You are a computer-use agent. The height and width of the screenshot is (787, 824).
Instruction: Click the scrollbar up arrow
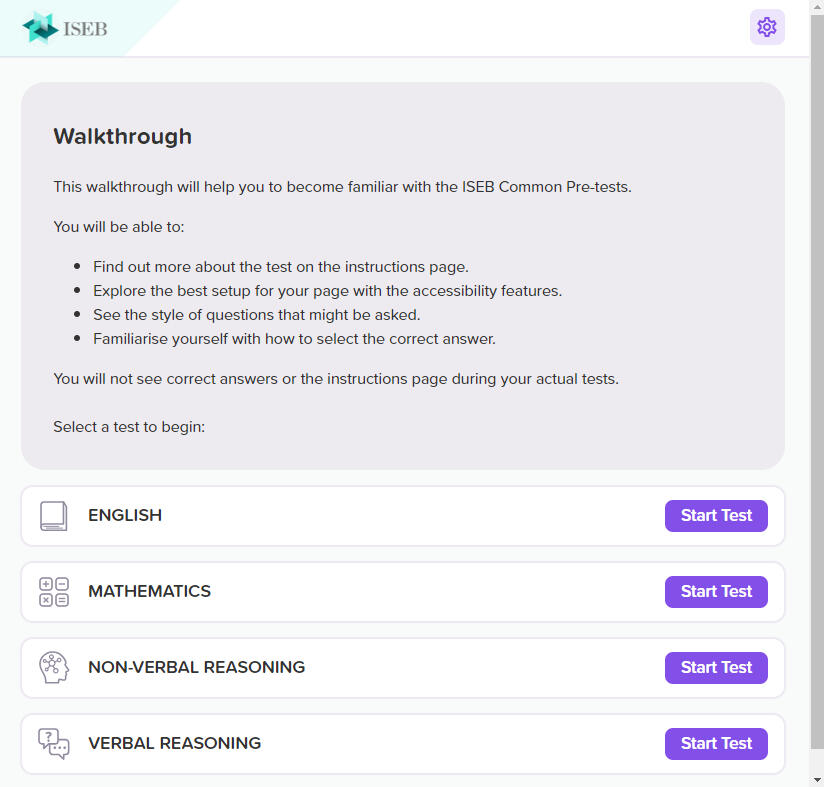[817, 7]
